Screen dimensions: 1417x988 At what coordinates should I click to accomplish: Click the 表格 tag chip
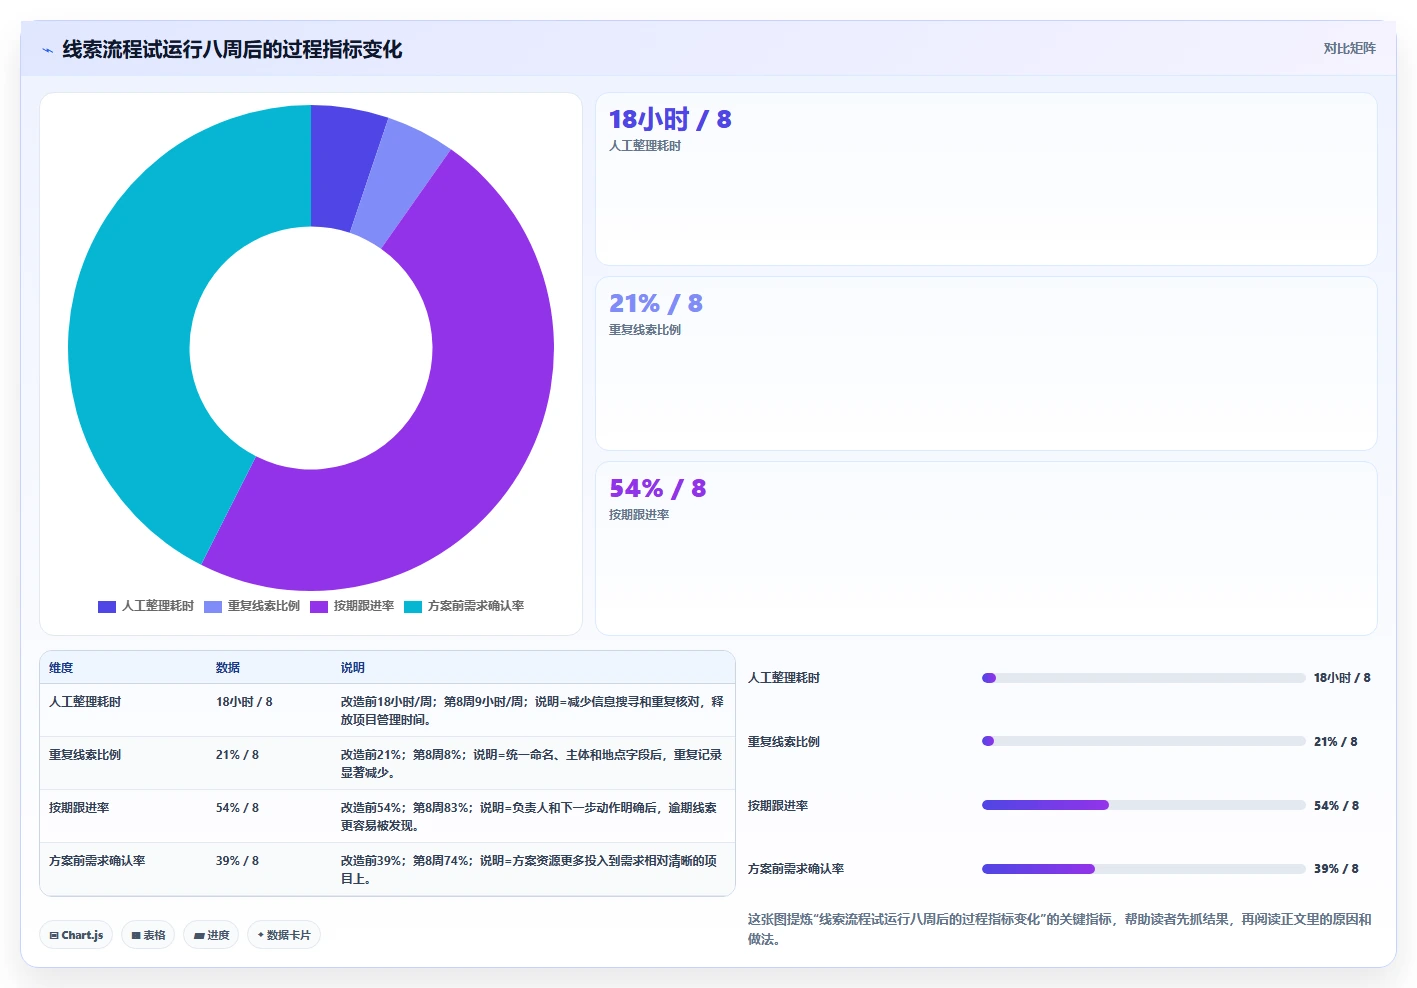[x=148, y=935]
